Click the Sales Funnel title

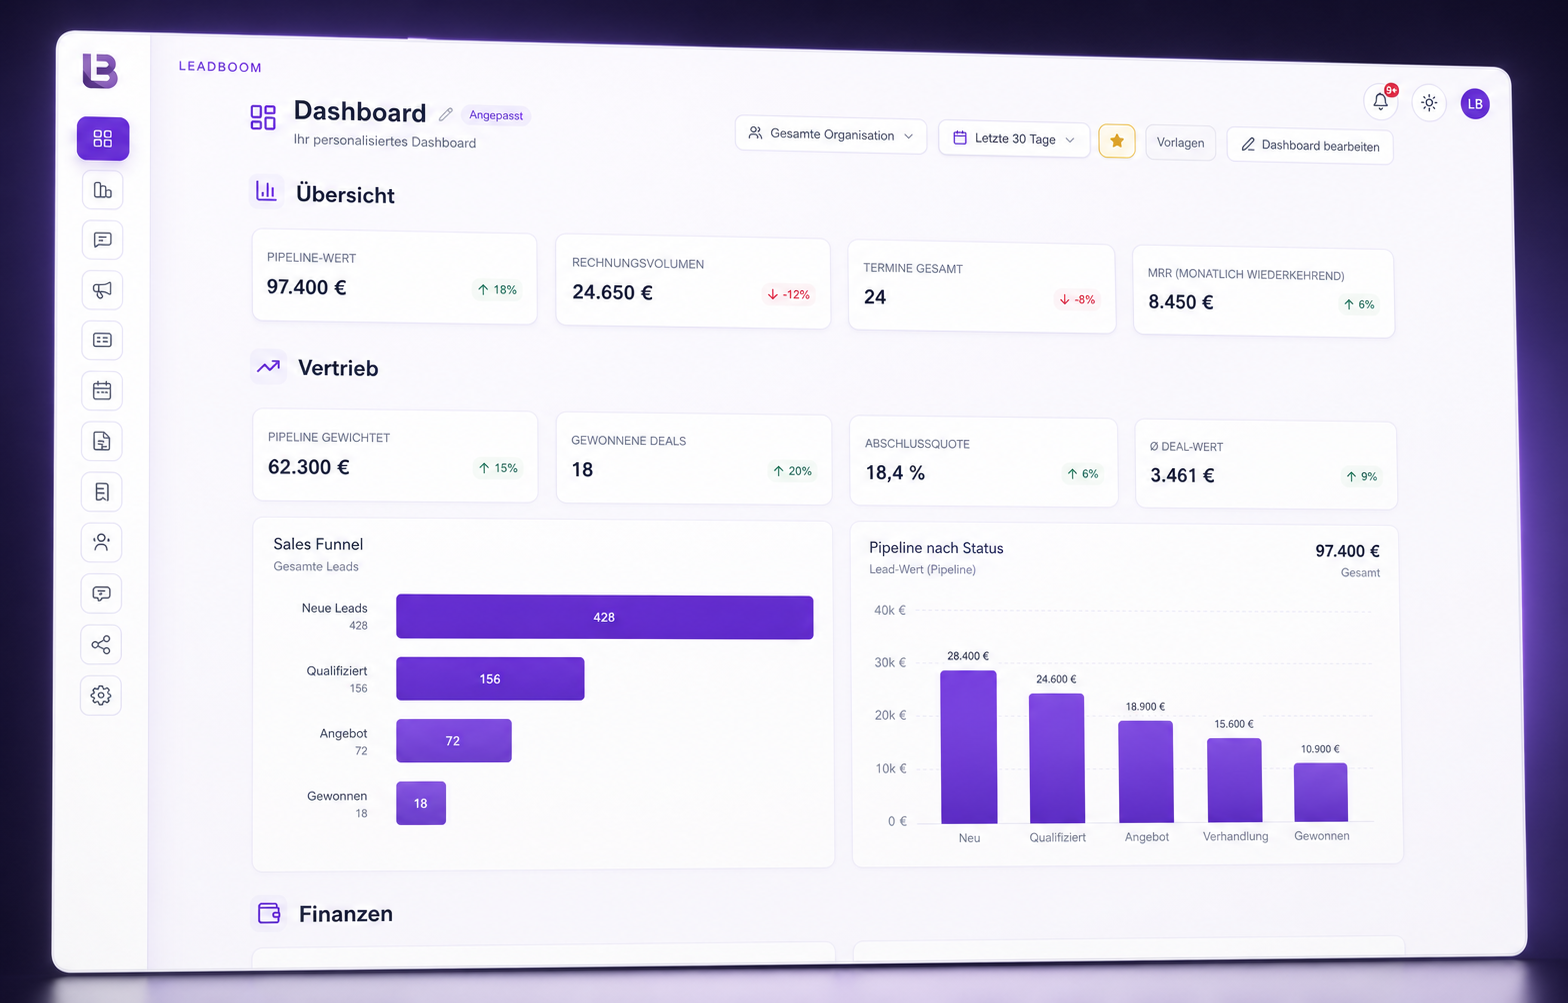click(318, 544)
